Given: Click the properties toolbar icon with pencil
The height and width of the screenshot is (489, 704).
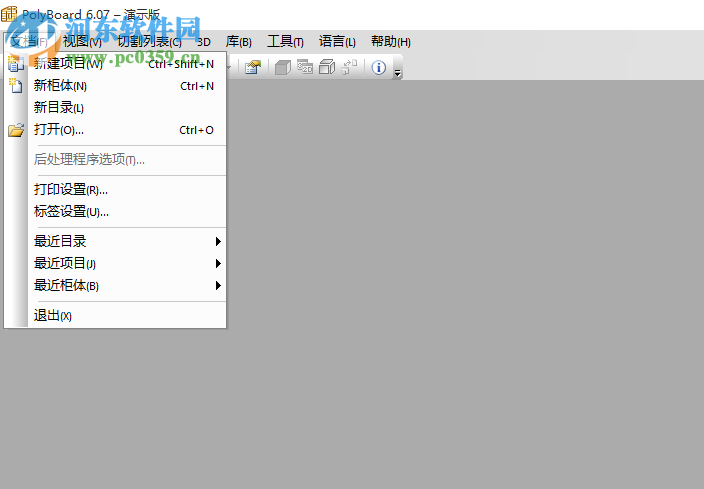Looking at the screenshot, I should pos(253,67).
